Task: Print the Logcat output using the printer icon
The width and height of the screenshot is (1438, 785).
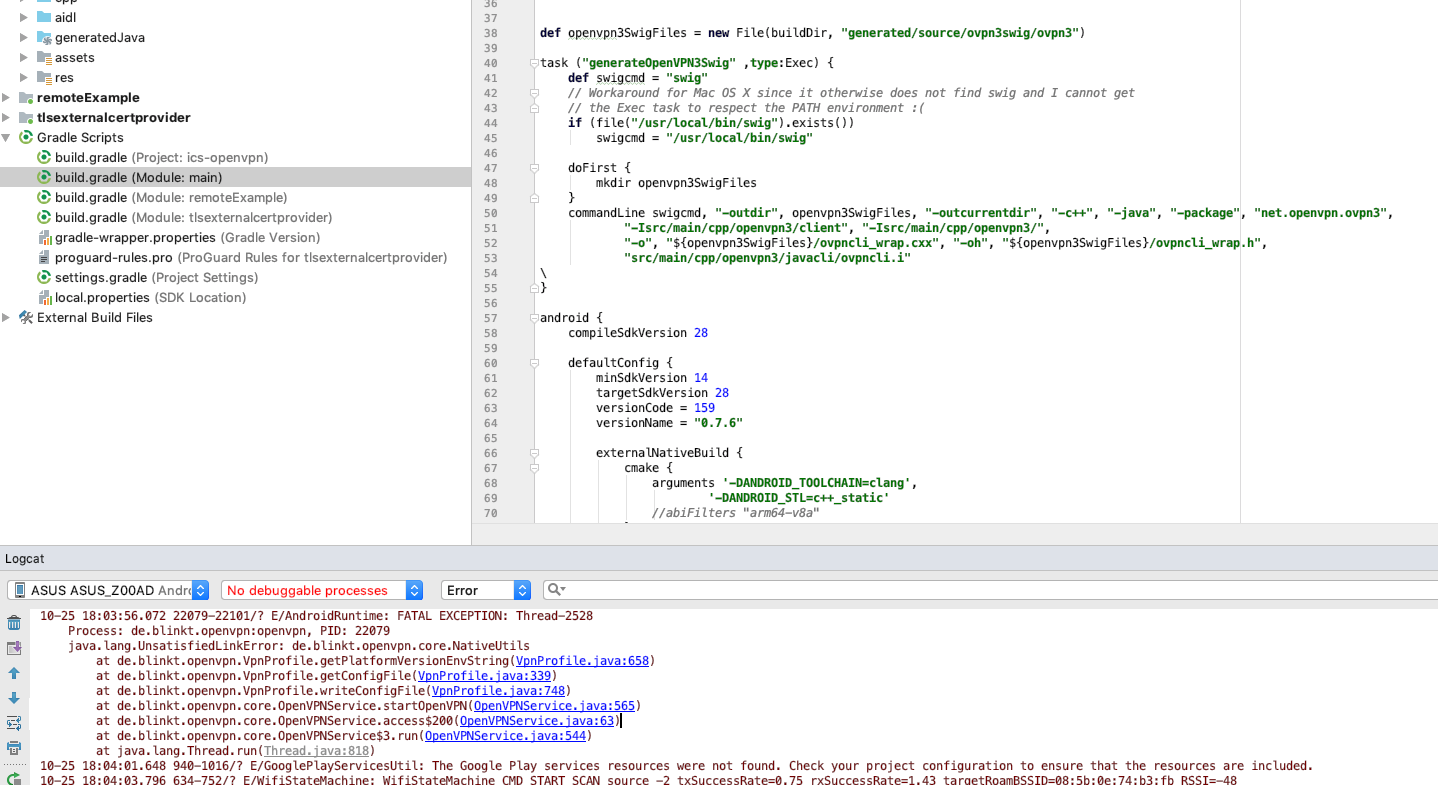Action: coord(13,747)
